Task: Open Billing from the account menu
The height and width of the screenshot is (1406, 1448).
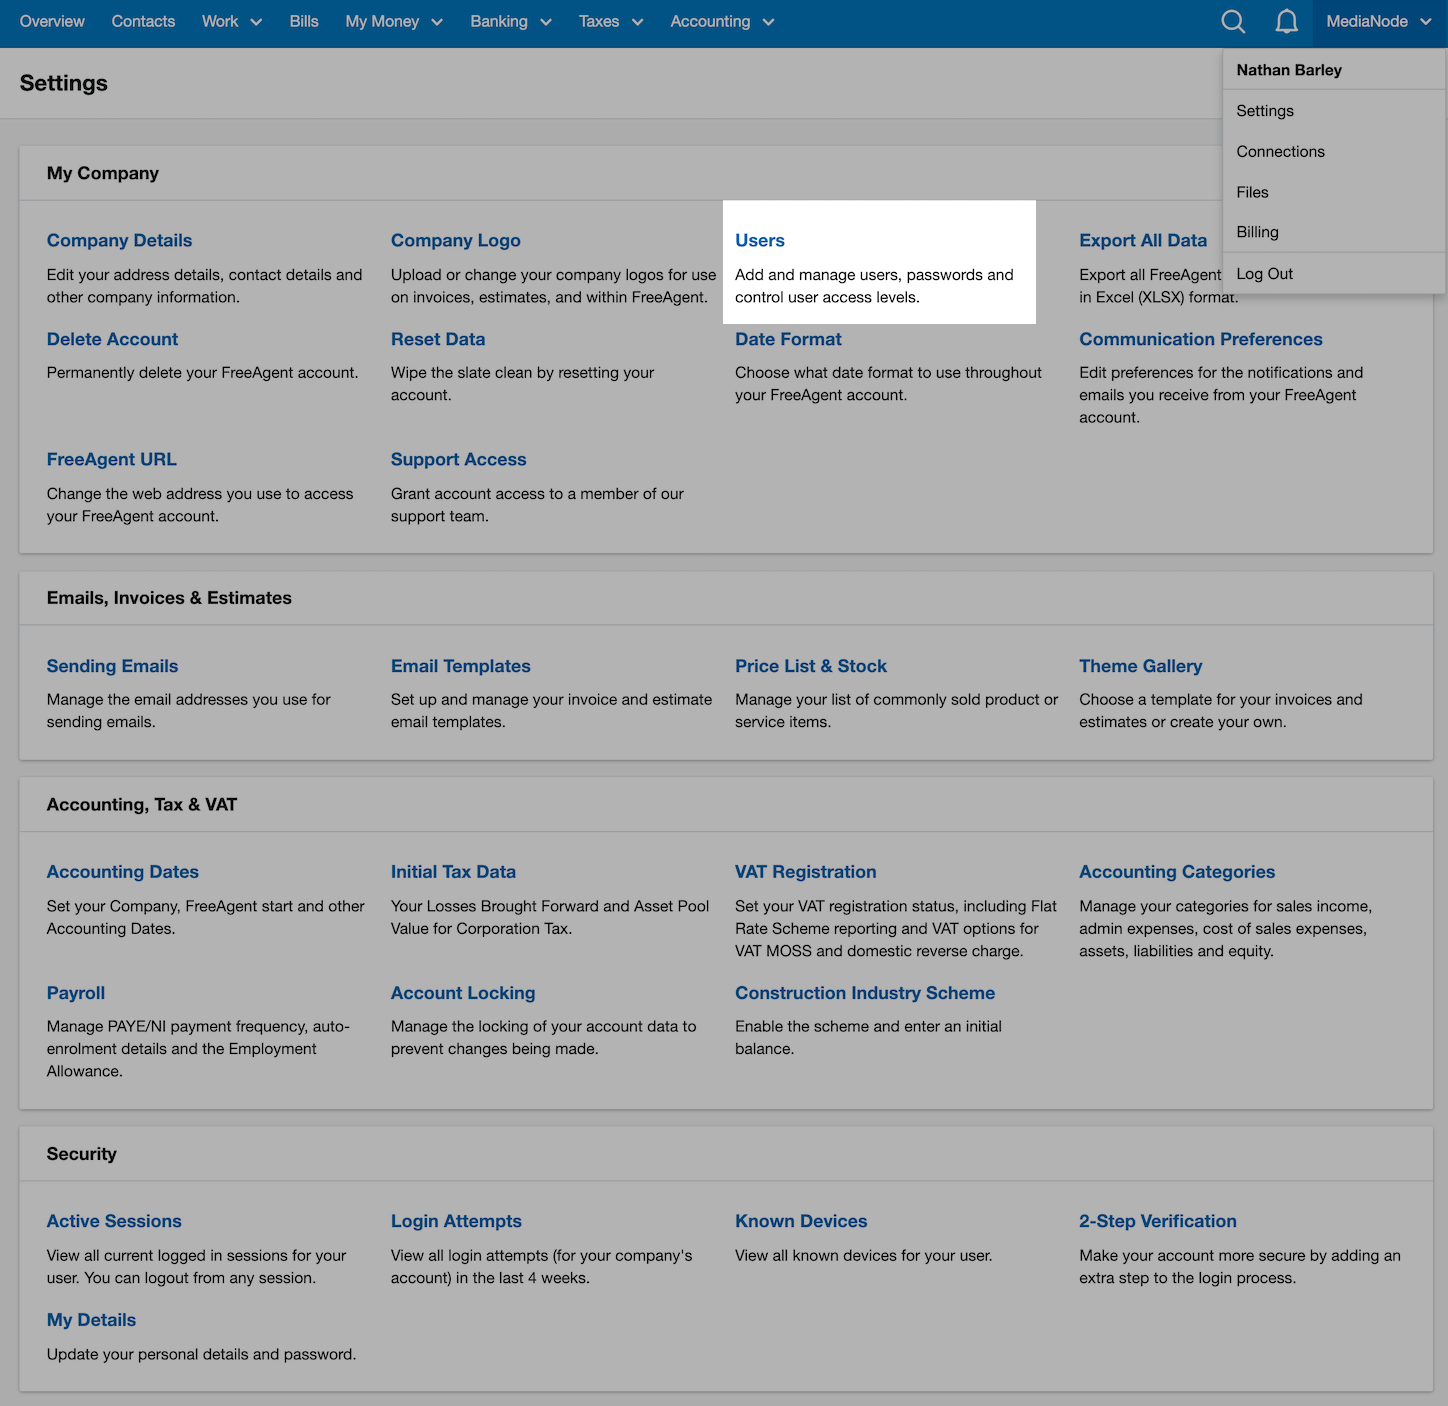Action: [1257, 232]
